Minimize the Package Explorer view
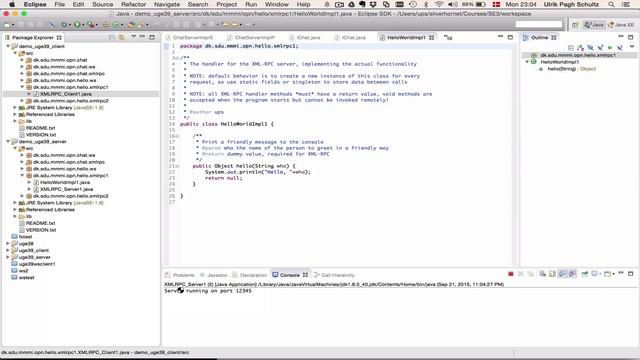The image size is (640, 360). (142, 37)
